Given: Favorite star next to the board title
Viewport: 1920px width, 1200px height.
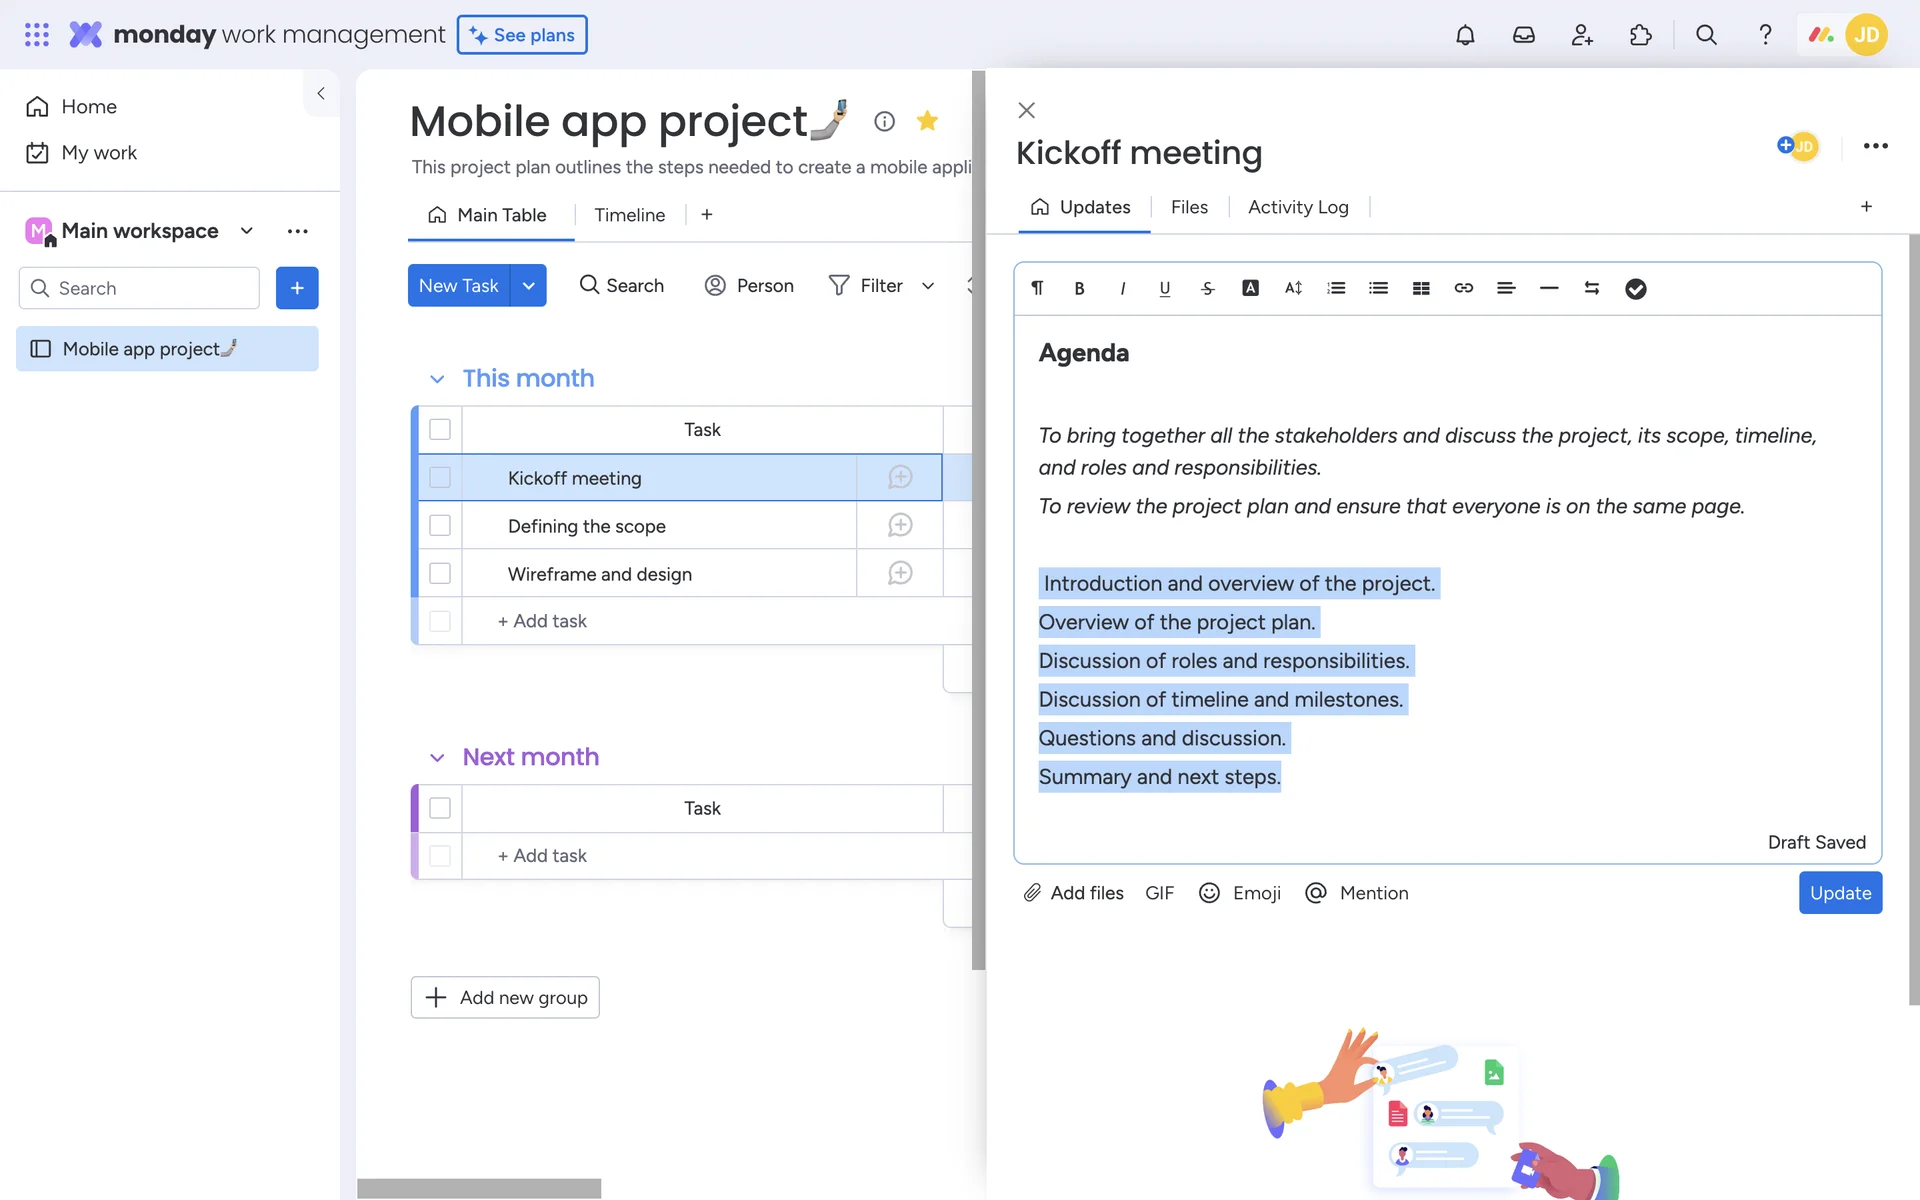Looking at the screenshot, I should coord(927,121).
